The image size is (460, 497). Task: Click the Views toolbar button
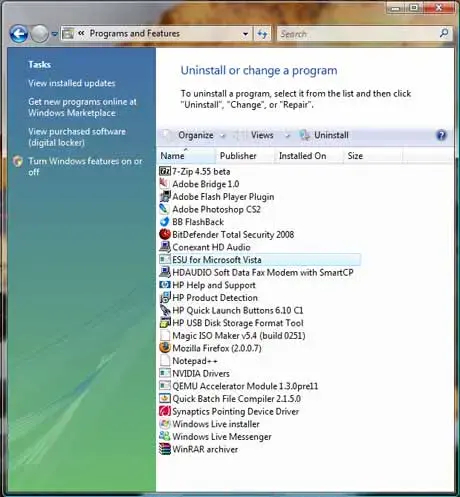pos(262,135)
